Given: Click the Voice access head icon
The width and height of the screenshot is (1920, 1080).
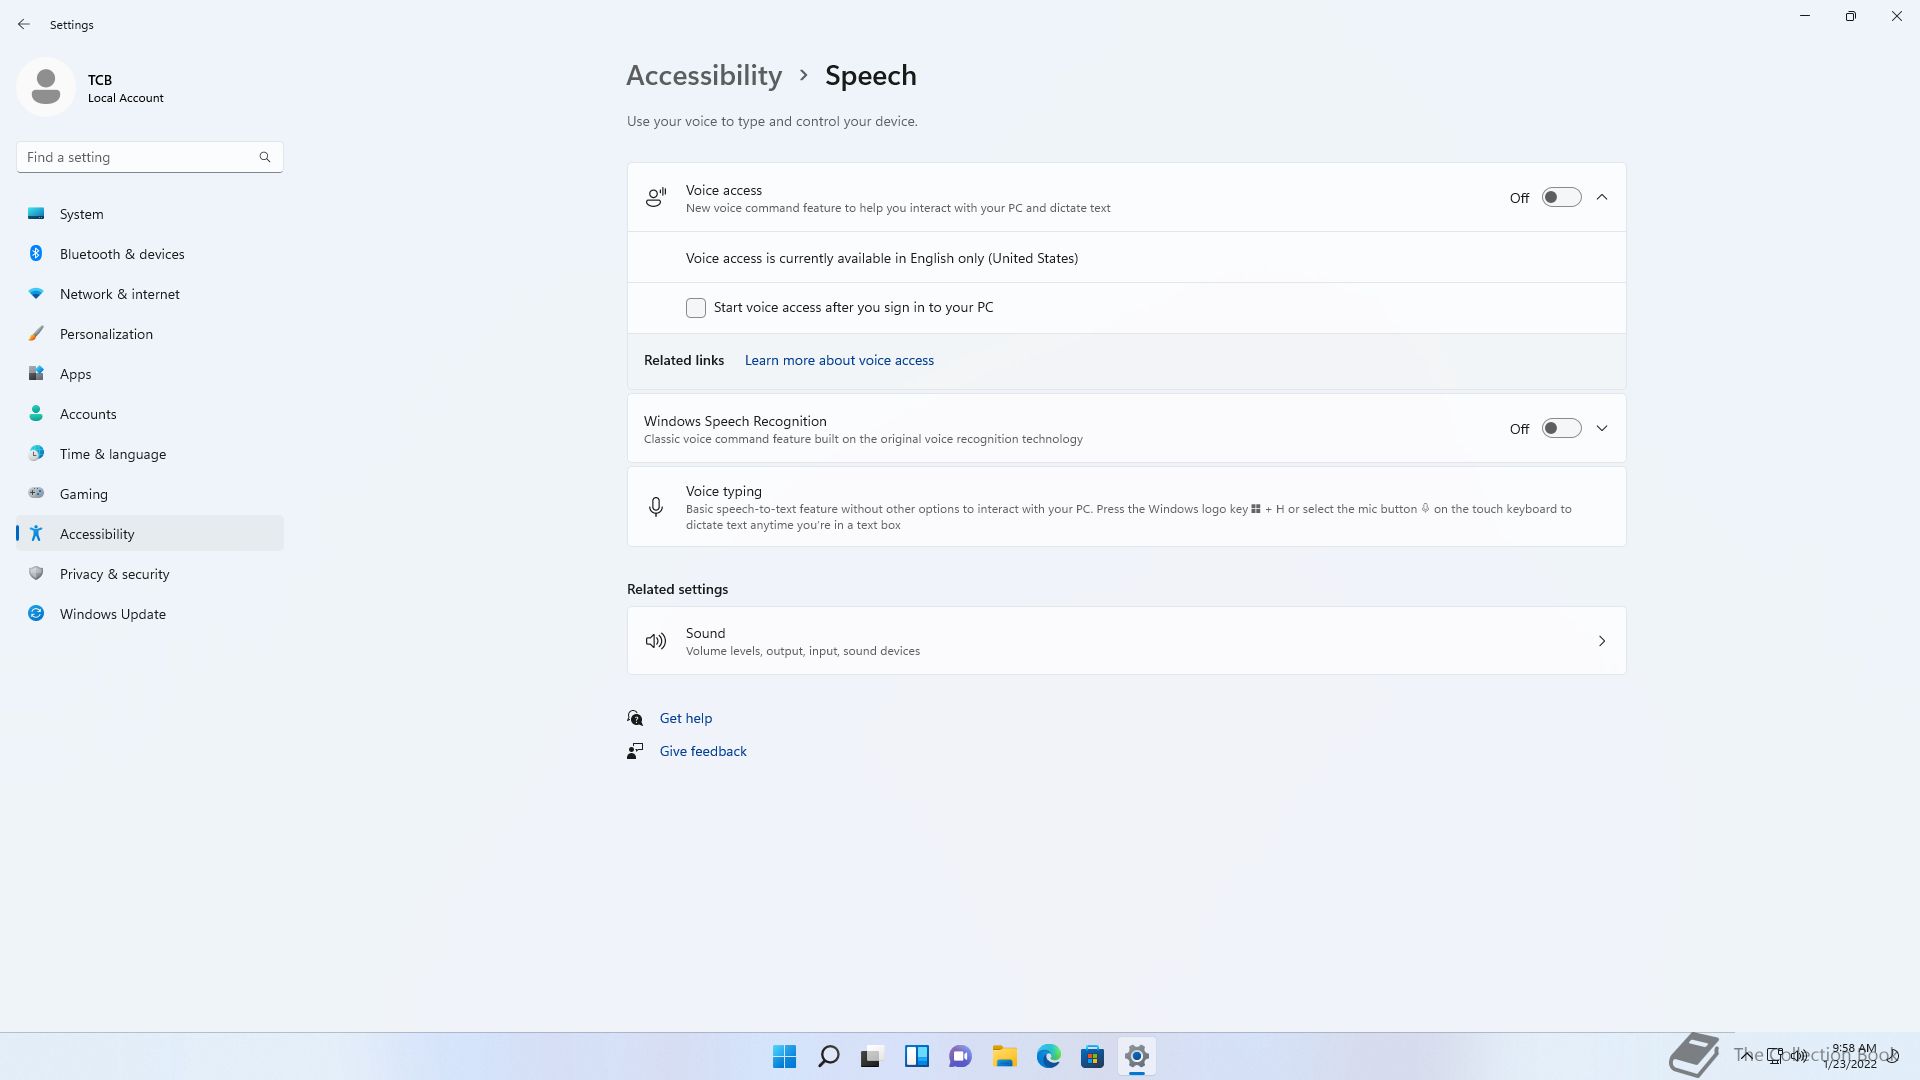Looking at the screenshot, I should (656, 198).
